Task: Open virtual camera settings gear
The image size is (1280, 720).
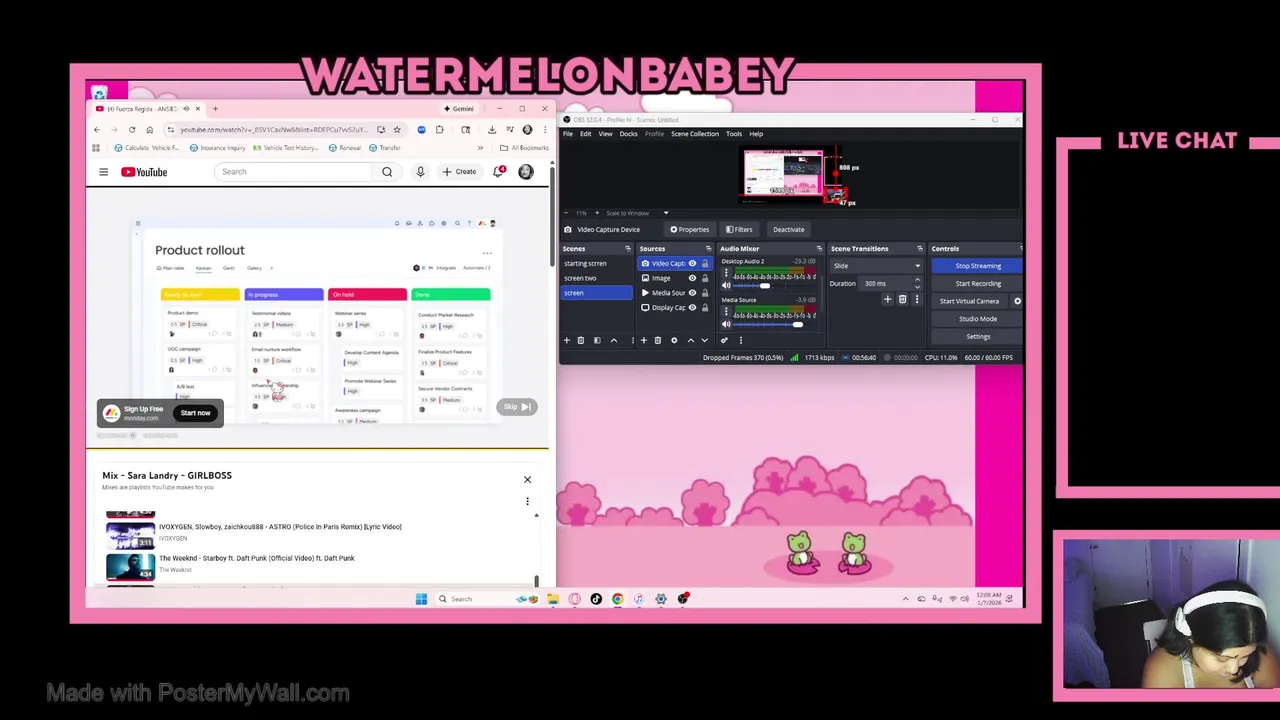Action: click(x=1017, y=301)
